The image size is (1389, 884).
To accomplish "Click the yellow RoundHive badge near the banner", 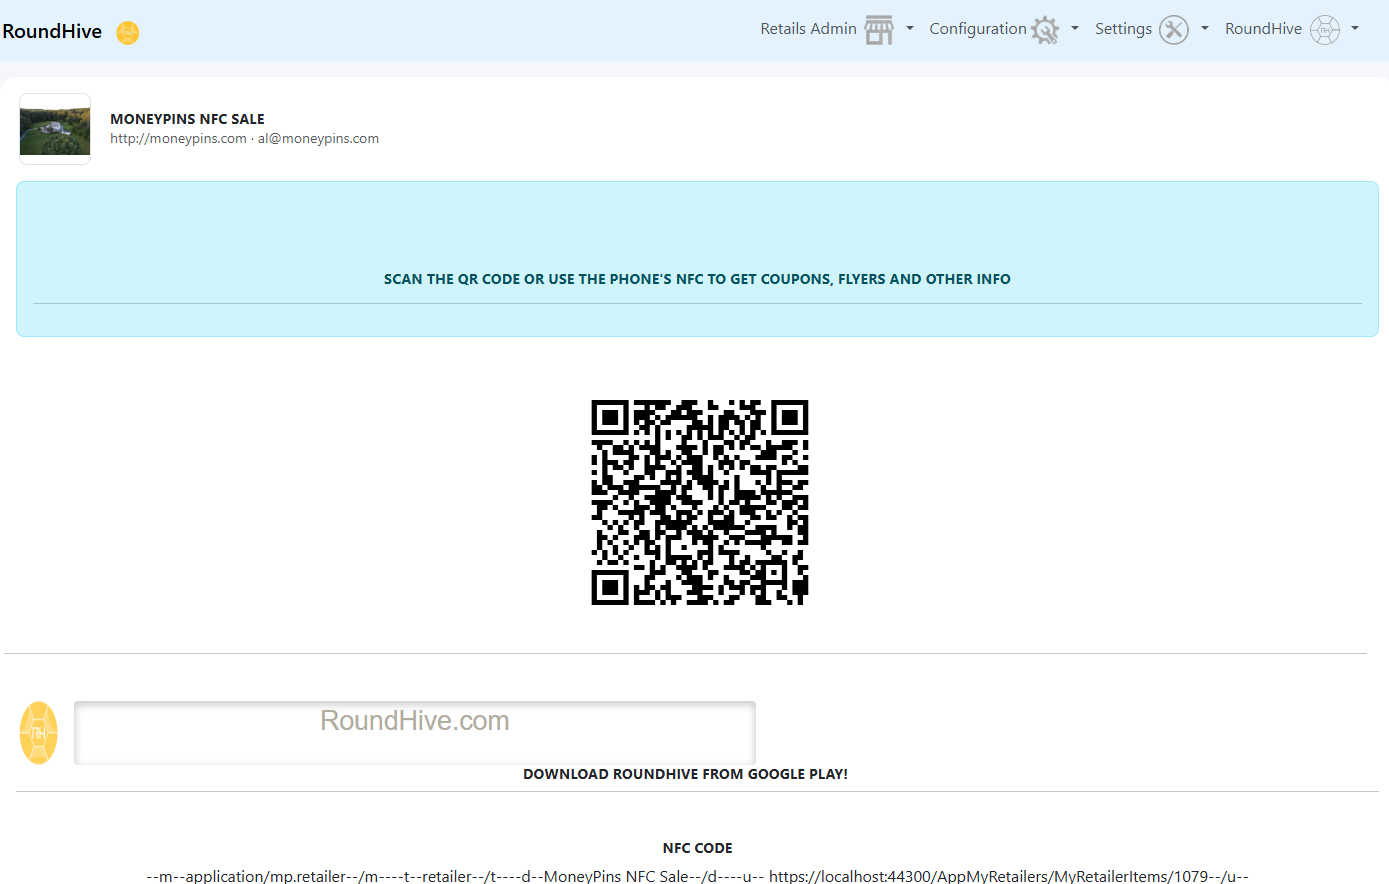I will pyautogui.click(x=39, y=733).
